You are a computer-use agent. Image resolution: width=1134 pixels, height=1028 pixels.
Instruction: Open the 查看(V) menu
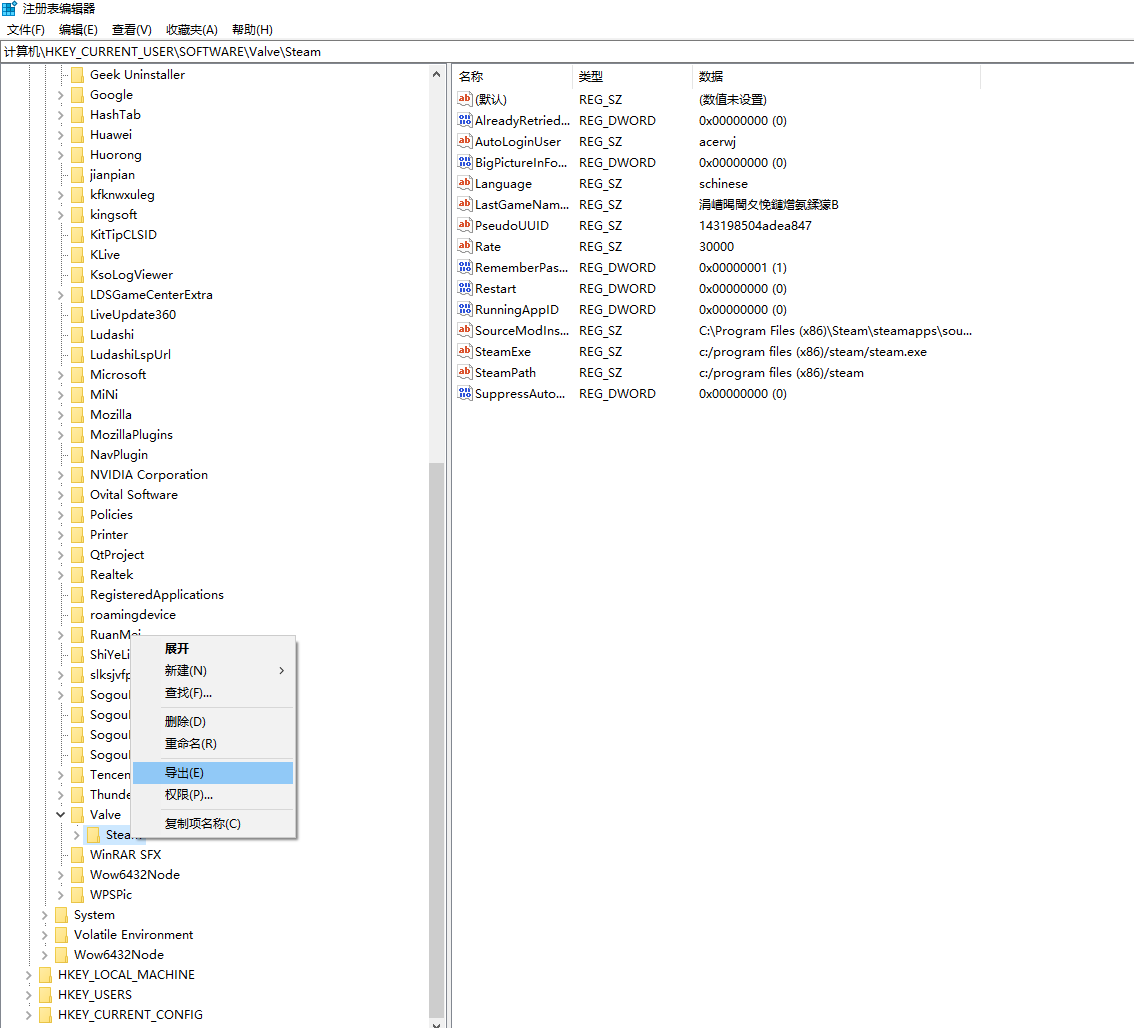click(132, 30)
